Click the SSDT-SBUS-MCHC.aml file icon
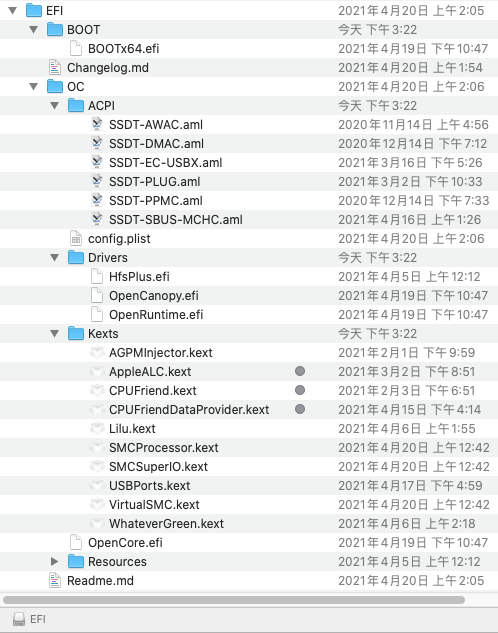The width and height of the screenshot is (498, 633). [97, 219]
